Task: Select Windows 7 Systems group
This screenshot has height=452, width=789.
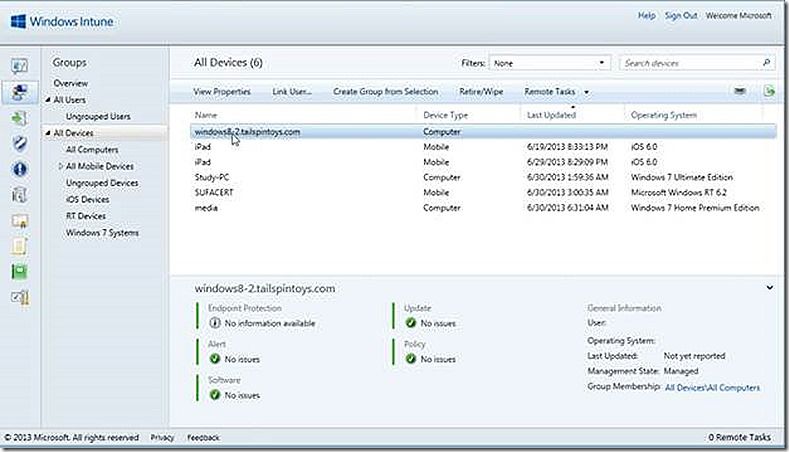Action: point(102,233)
